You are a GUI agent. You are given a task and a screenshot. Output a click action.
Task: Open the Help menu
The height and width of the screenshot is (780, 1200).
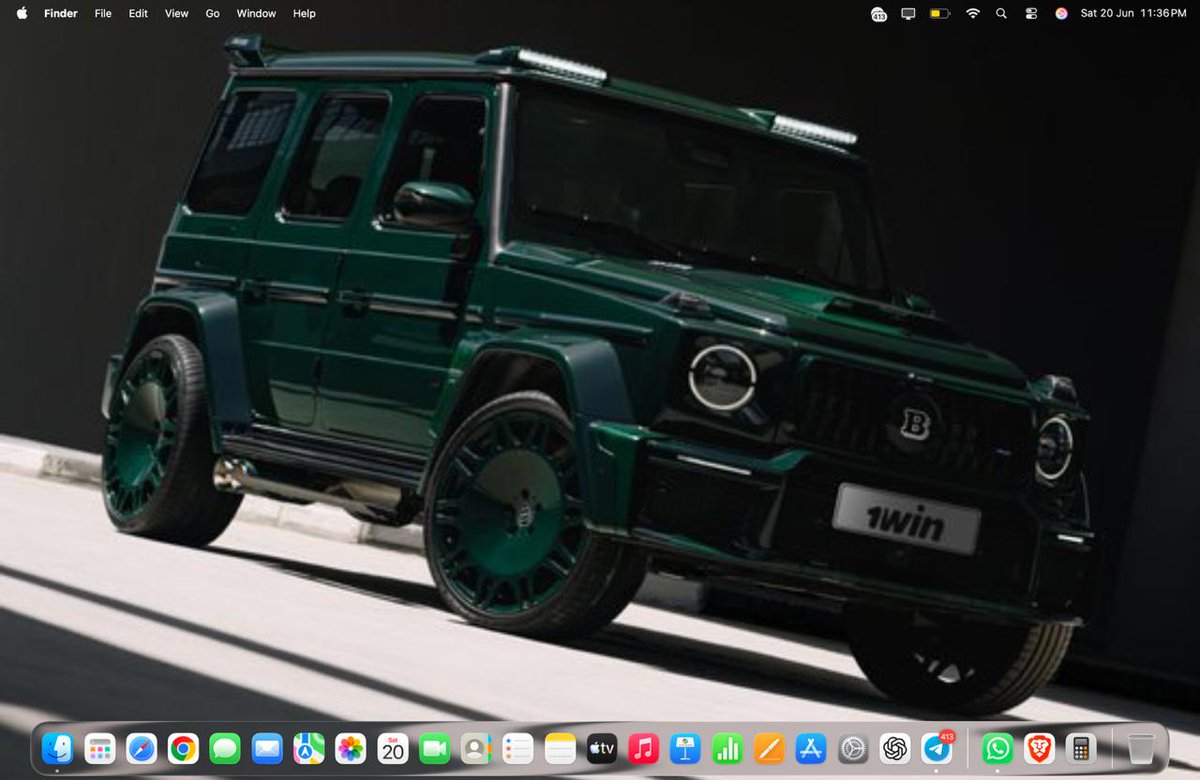(304, 13)
